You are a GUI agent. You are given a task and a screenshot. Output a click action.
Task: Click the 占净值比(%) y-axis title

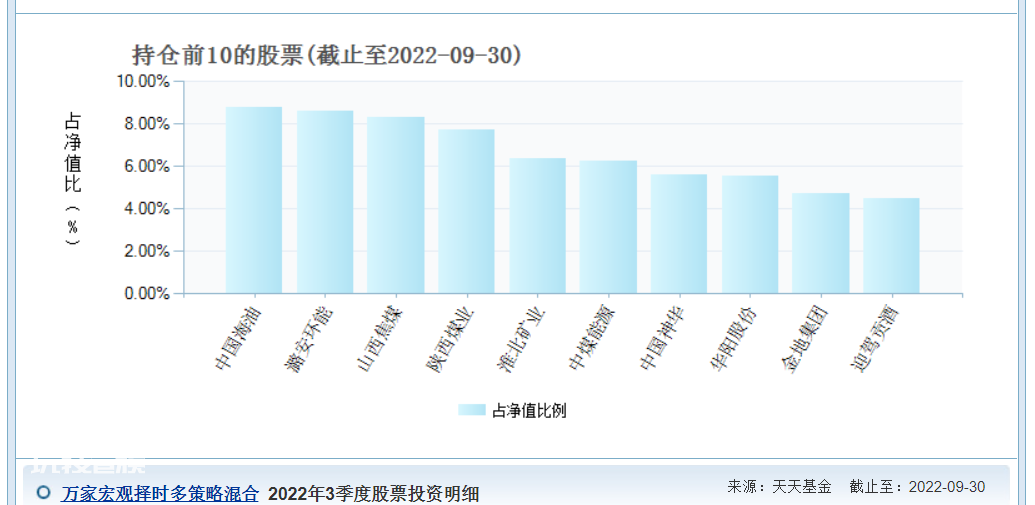click(73, 178)
